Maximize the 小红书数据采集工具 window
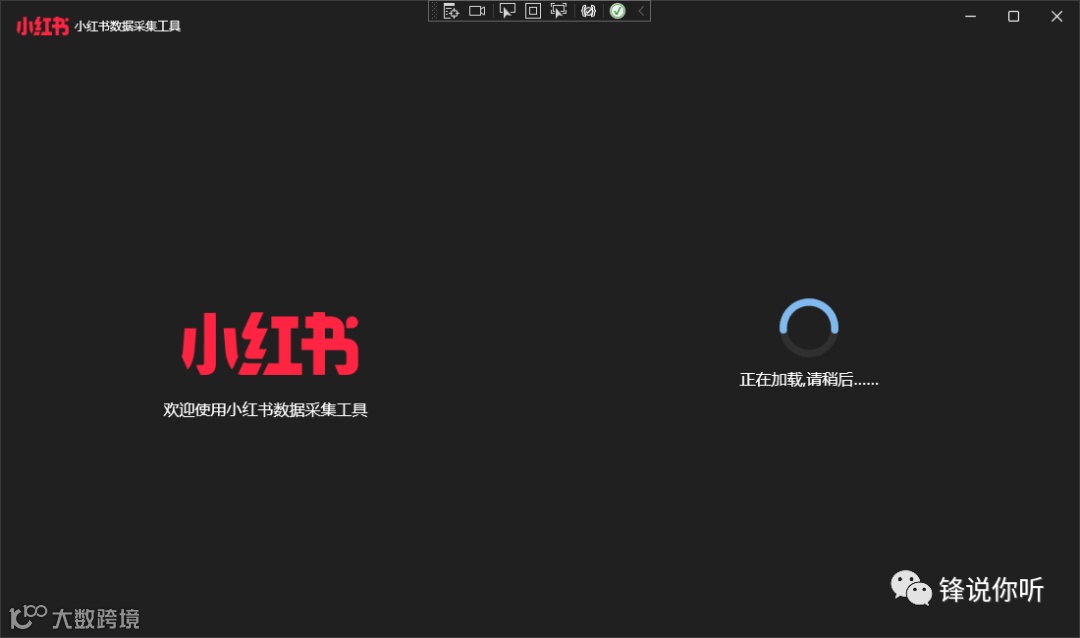This screenshot has height=638, width=1080. click(x=1013, y=16)
